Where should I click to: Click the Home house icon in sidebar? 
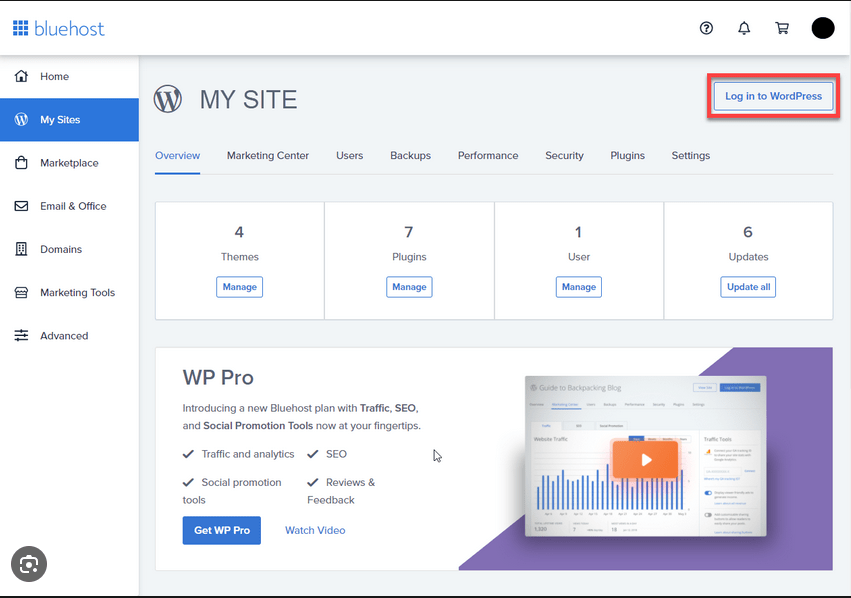(x=21, y=76)
